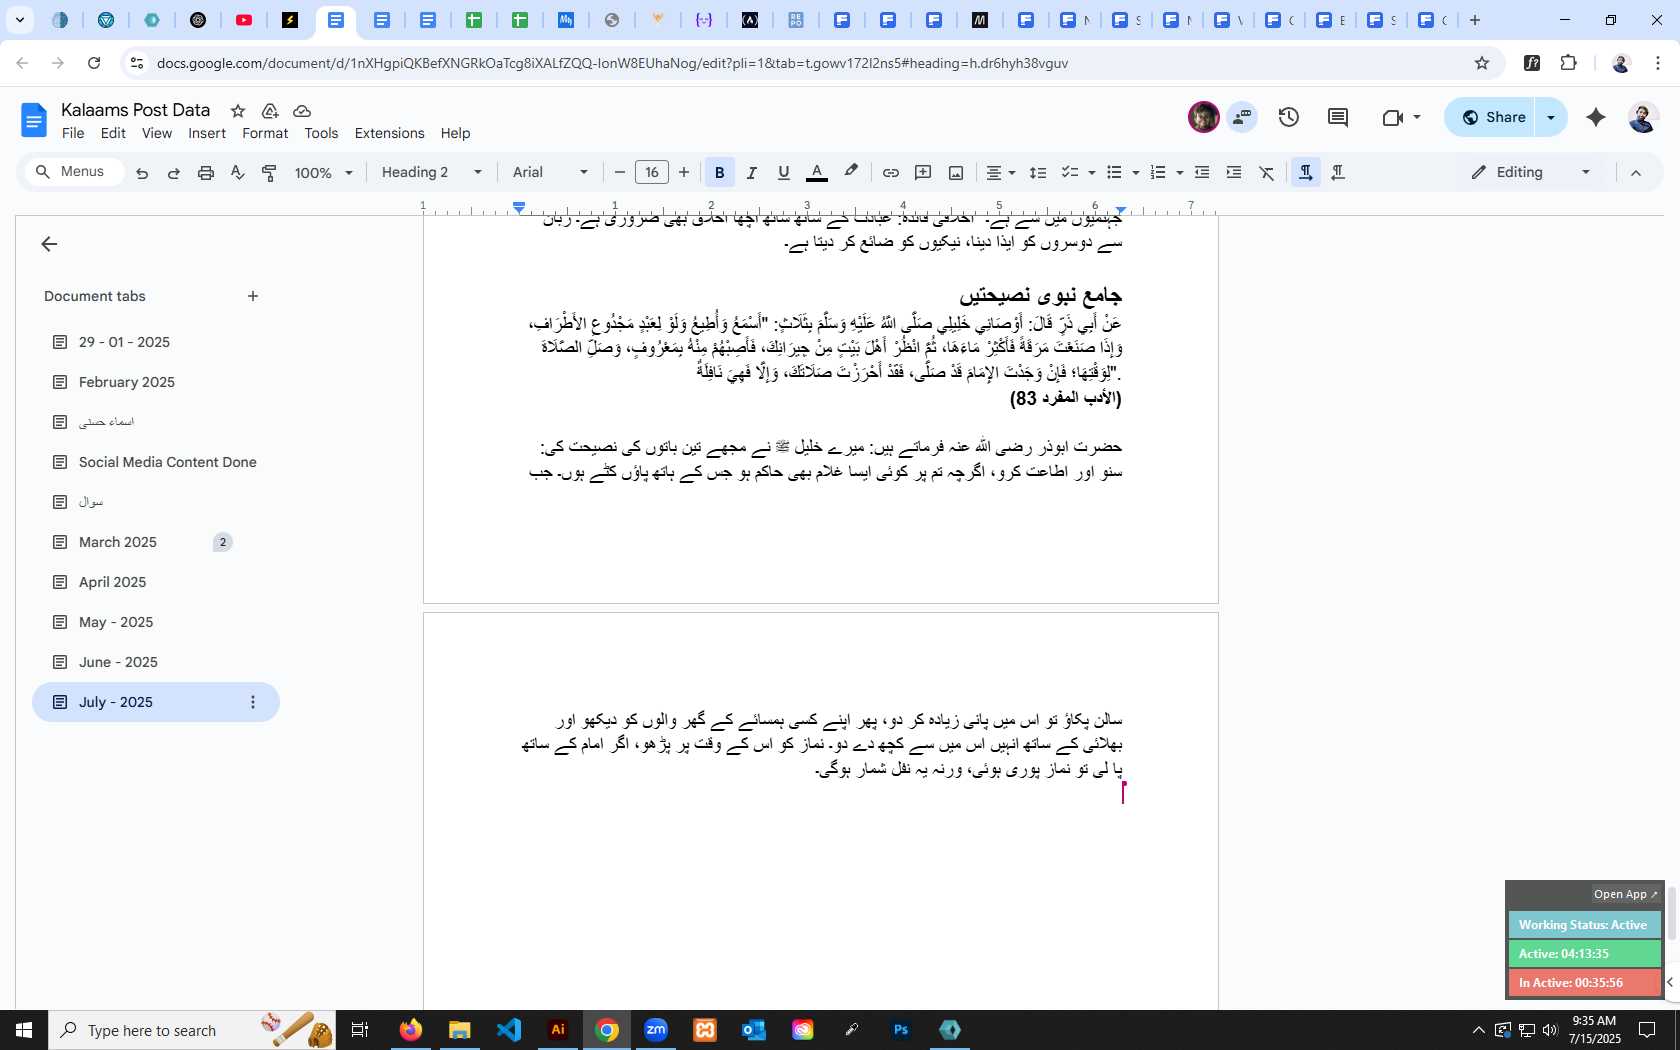Open the Share options dropdown arrow
1680x1050 pixels.
point(1551,117)
